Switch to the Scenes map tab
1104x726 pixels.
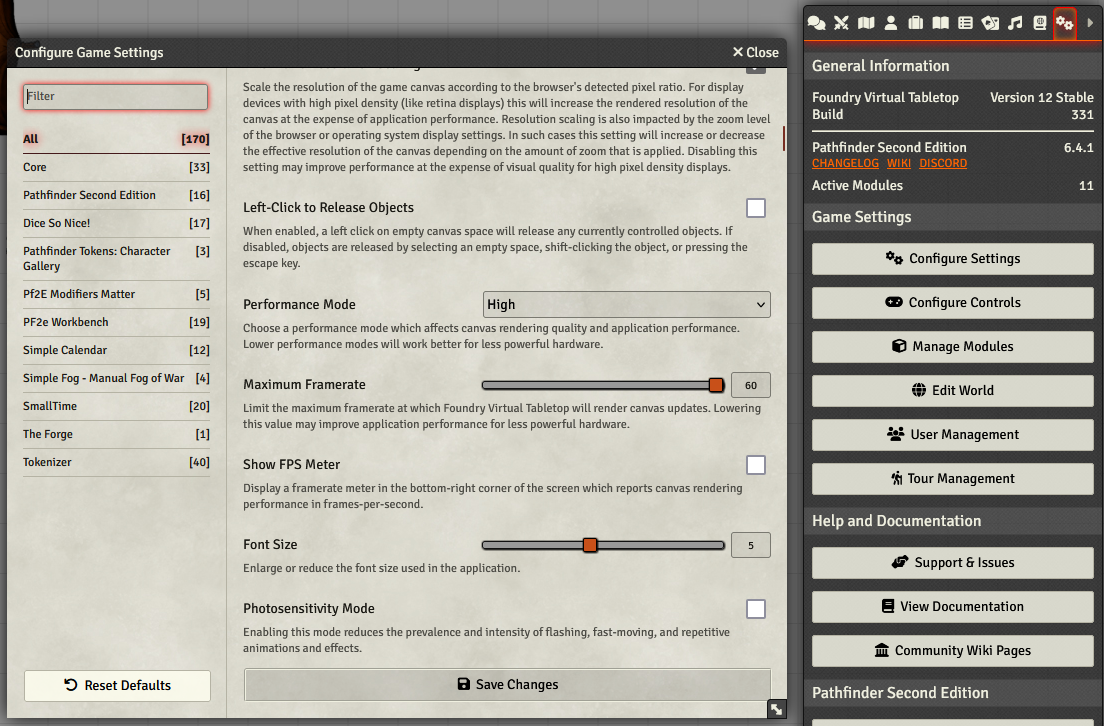(x=866, y=23)
